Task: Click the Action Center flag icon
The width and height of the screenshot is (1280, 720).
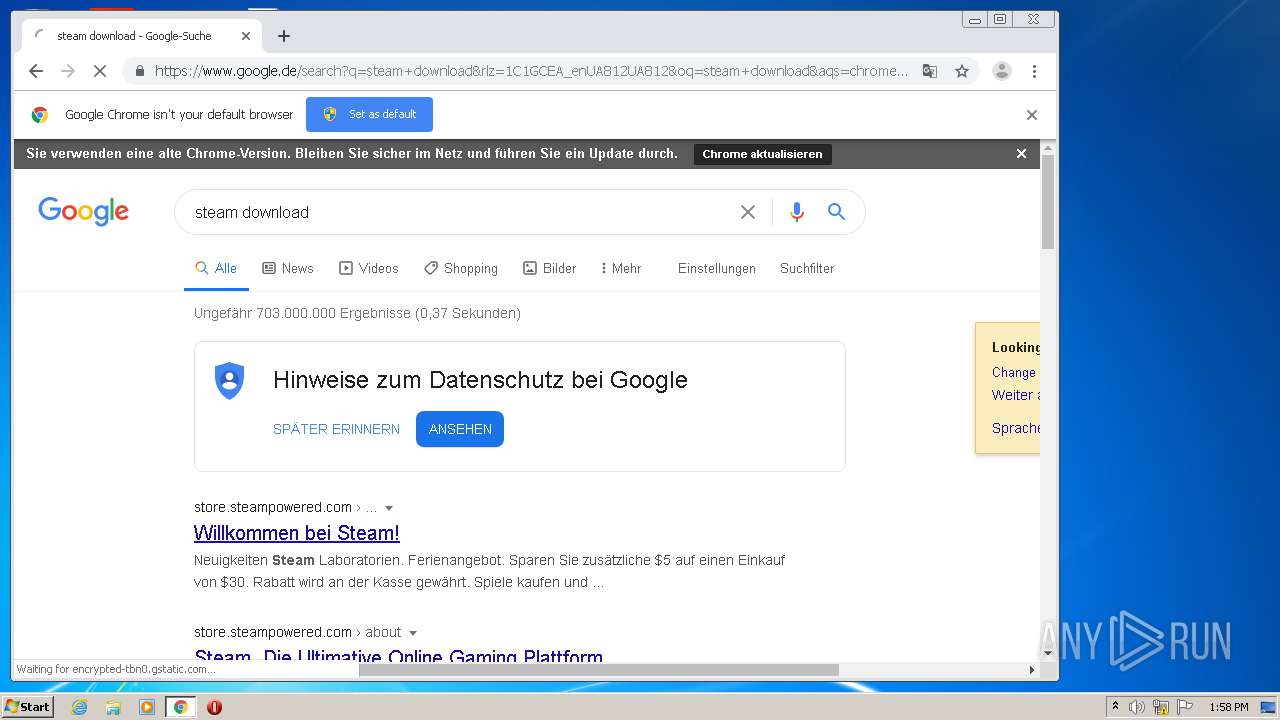Action: point(1185,707)
